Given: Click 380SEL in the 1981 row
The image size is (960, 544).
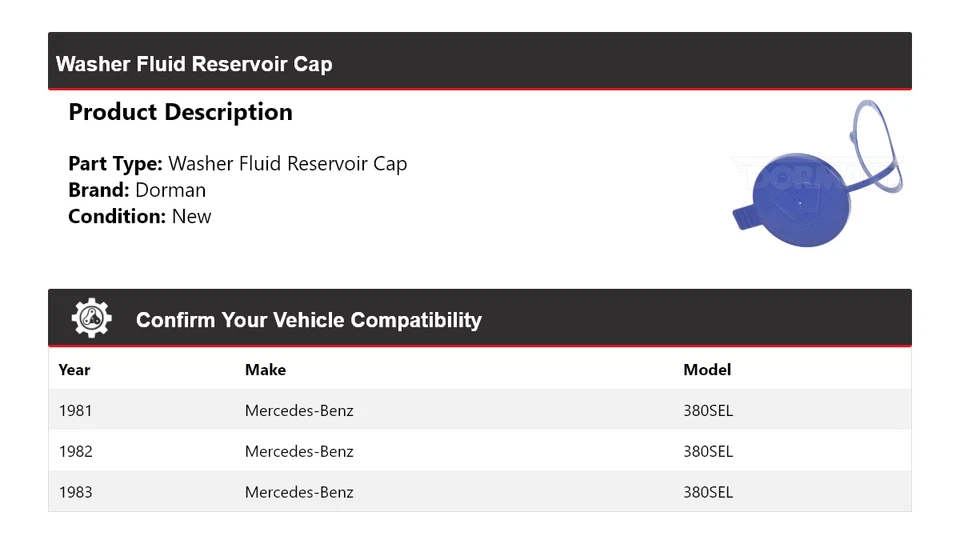Looking at the screenshot, I should (x=708, y=411).
